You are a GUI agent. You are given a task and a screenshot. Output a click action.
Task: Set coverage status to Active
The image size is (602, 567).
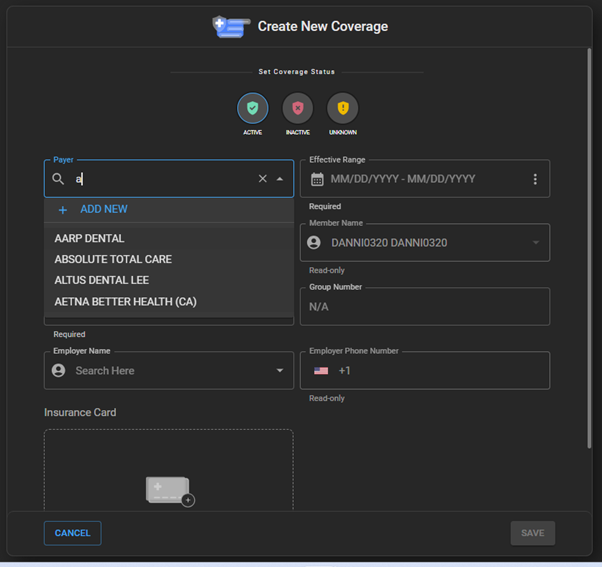(x=252, y=108)
